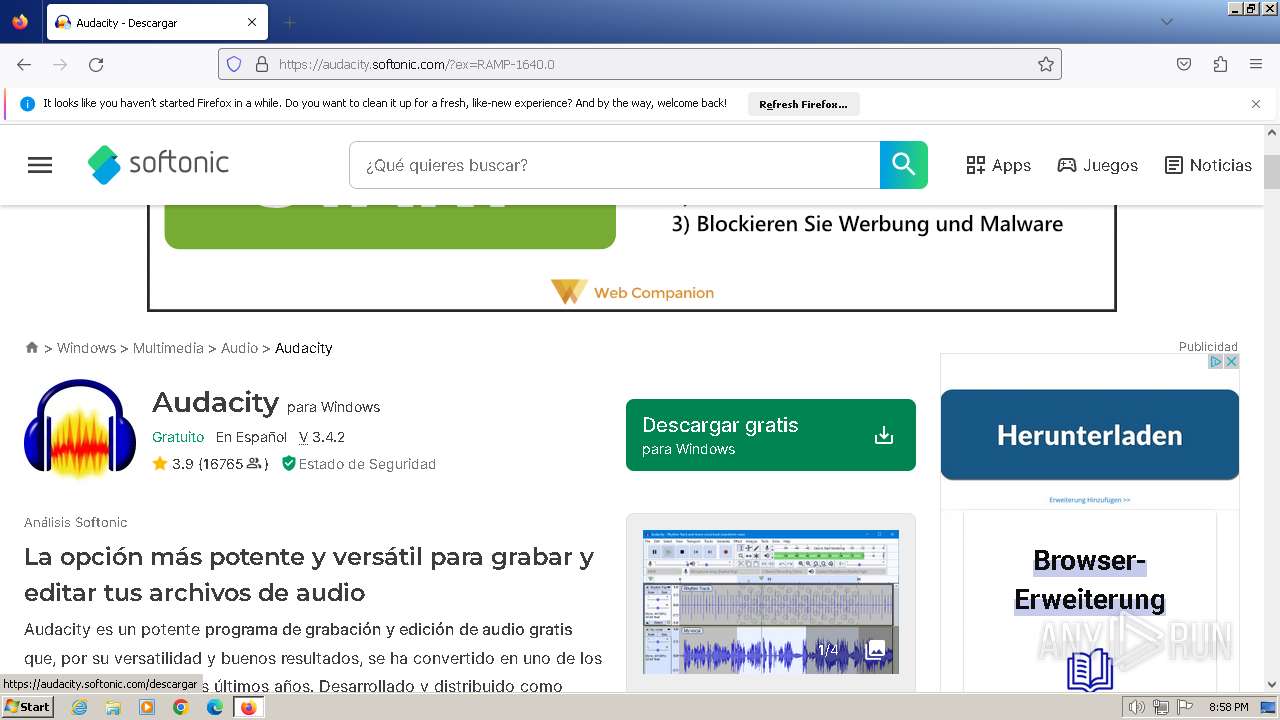The width and height of the screenshot is (1280, 720).
Task: Reload the page with refresh icon
Action: pos(96,64)
